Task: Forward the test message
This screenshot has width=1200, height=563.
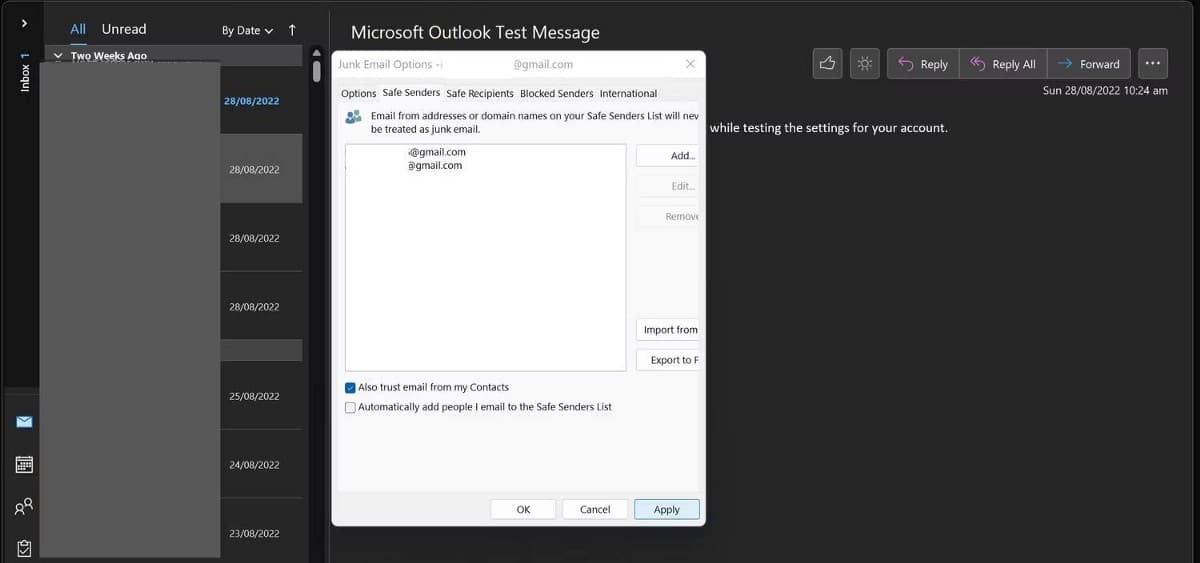Action: 1089,64
